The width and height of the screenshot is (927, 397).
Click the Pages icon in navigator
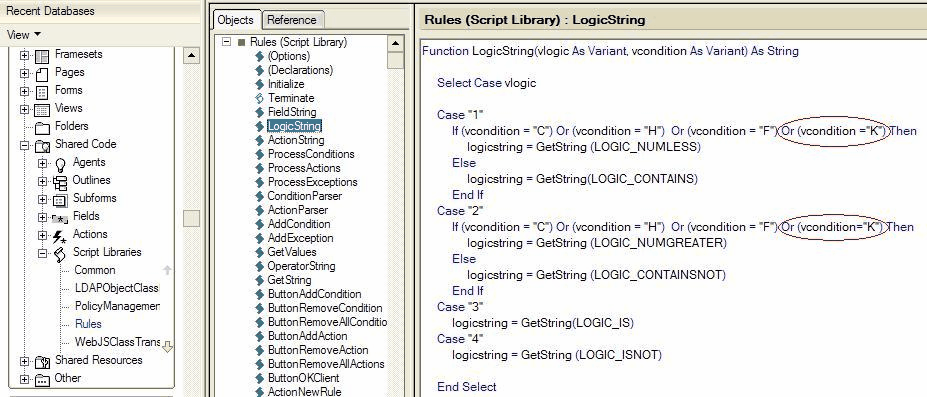[42, 74]
